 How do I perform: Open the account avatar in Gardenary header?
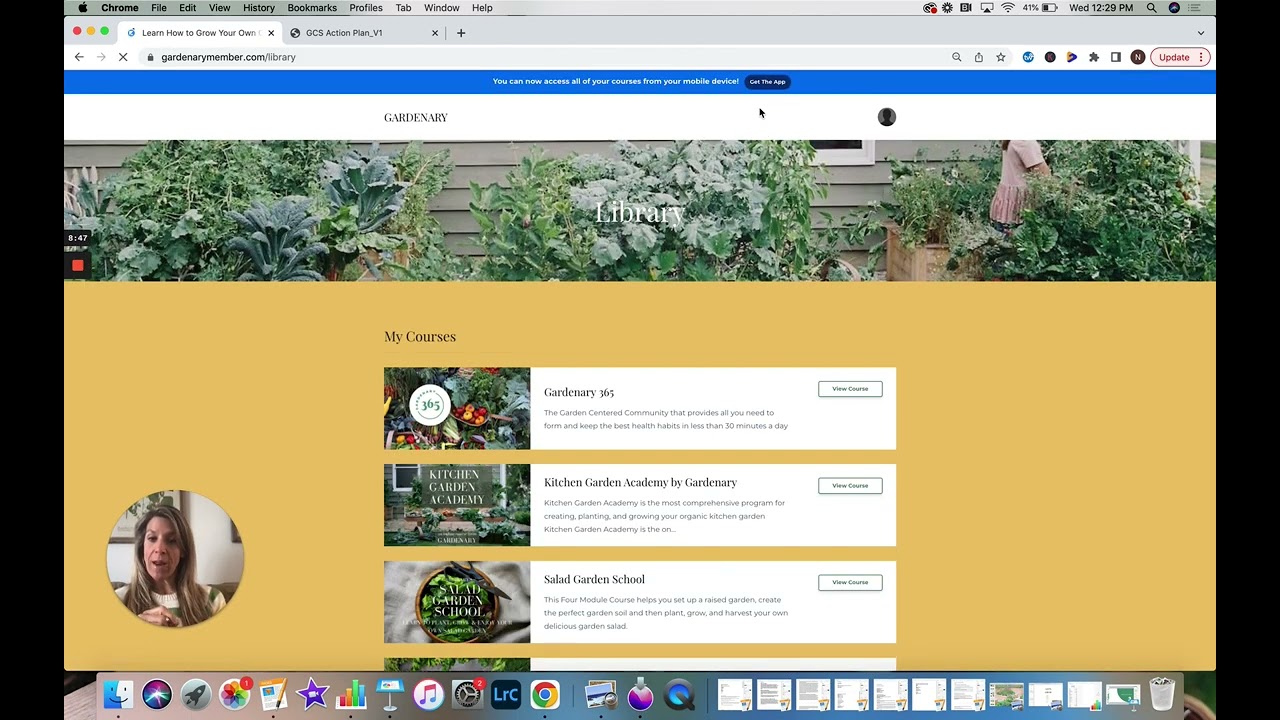click(886, 117)
